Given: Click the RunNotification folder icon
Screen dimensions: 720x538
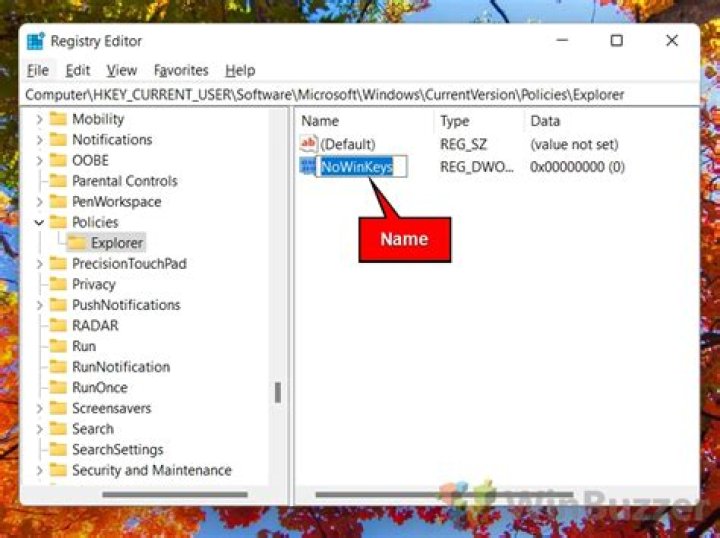Looking at the screenshot, I should pos(58,367).
